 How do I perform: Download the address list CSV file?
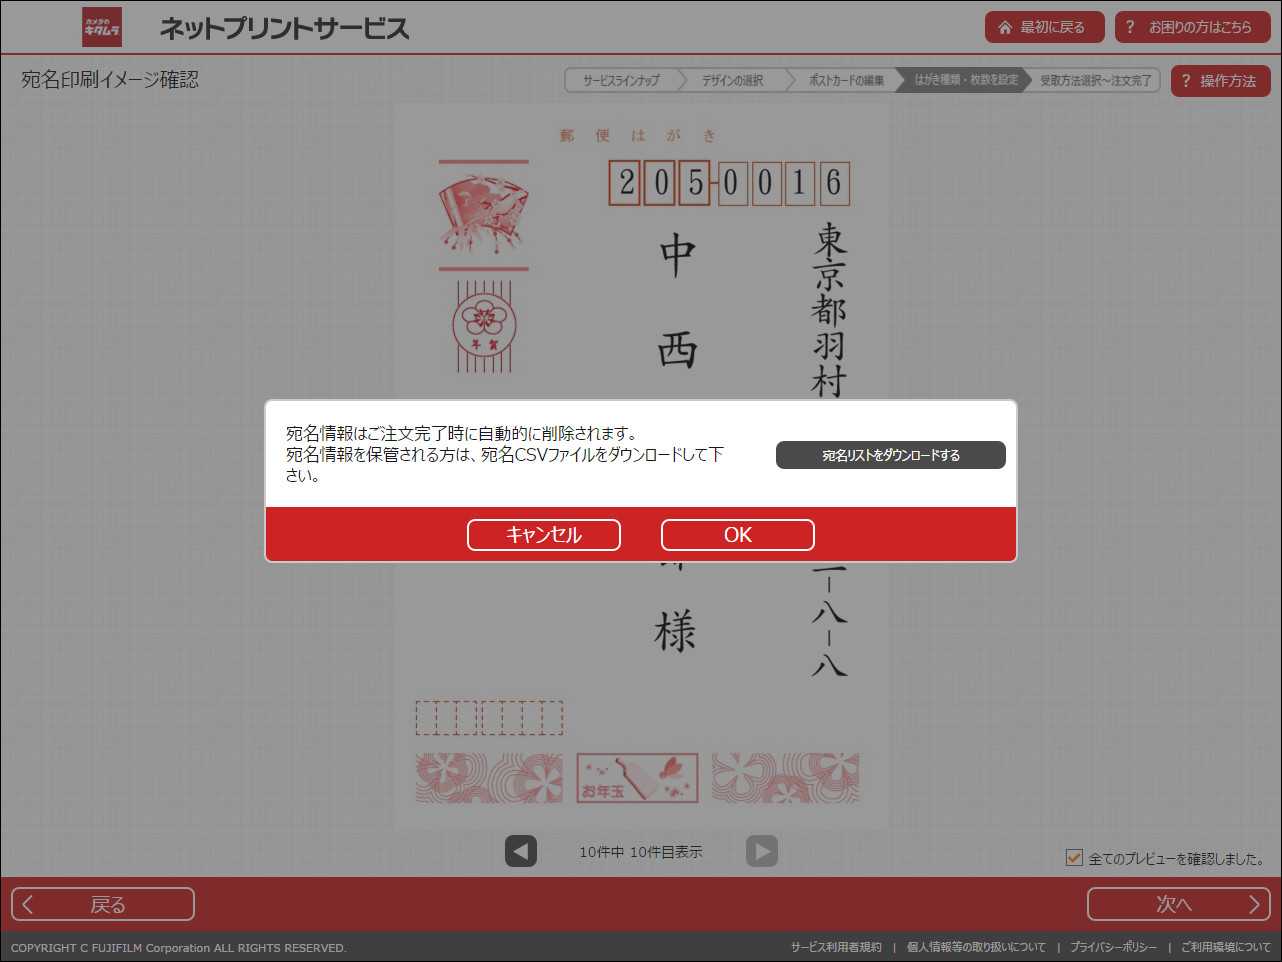[x=890, y=455]
